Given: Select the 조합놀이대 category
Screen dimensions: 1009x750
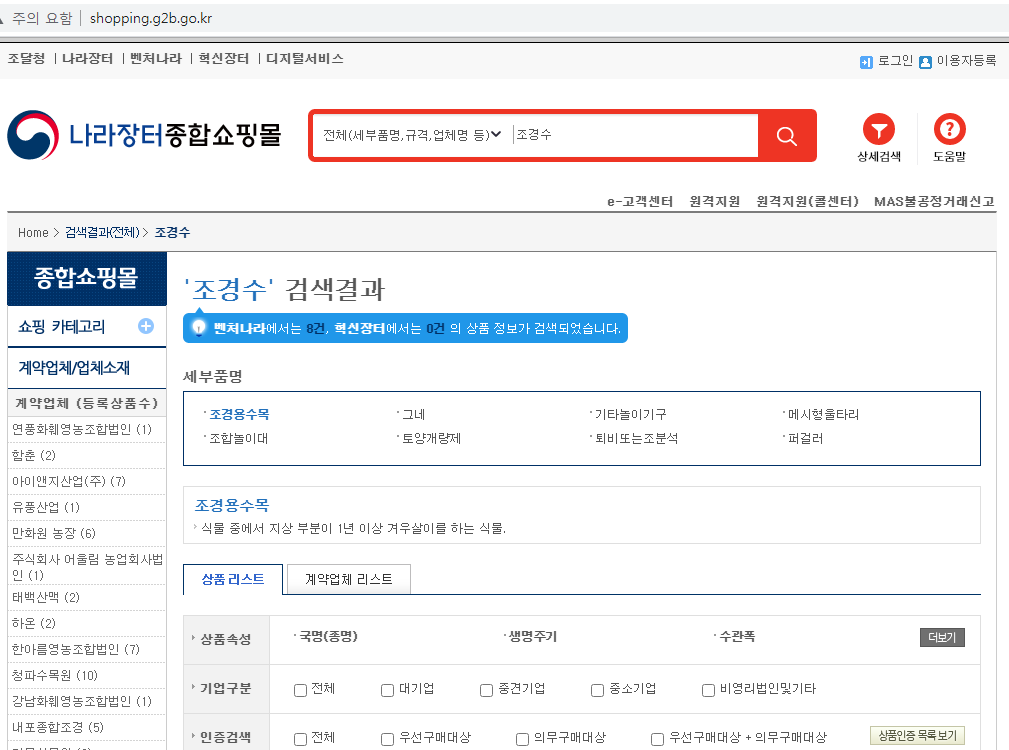Looking at the screenshot, I should pos(239,439).
